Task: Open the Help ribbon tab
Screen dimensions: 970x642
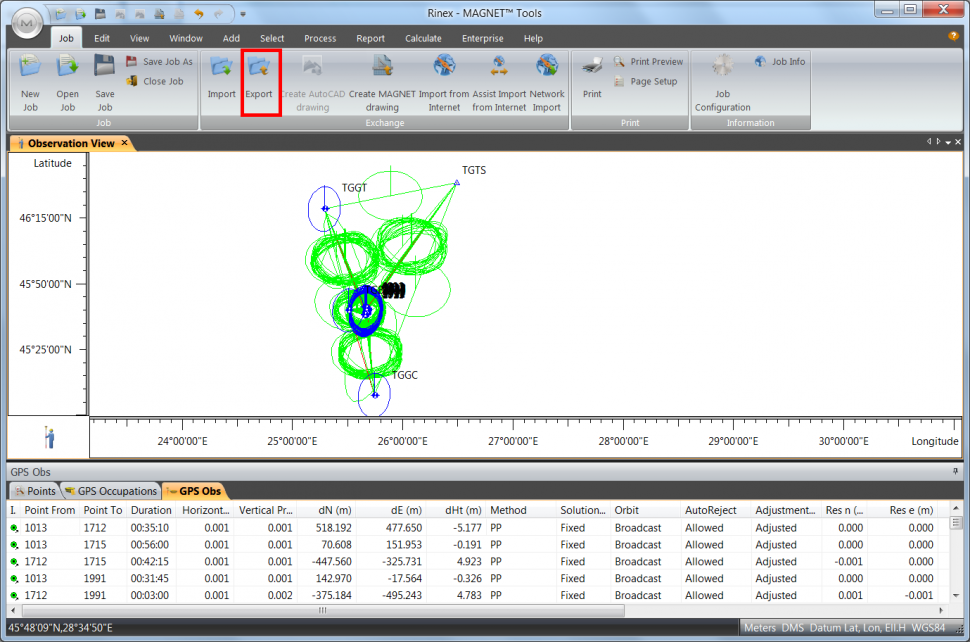Action: pos(533,38)
